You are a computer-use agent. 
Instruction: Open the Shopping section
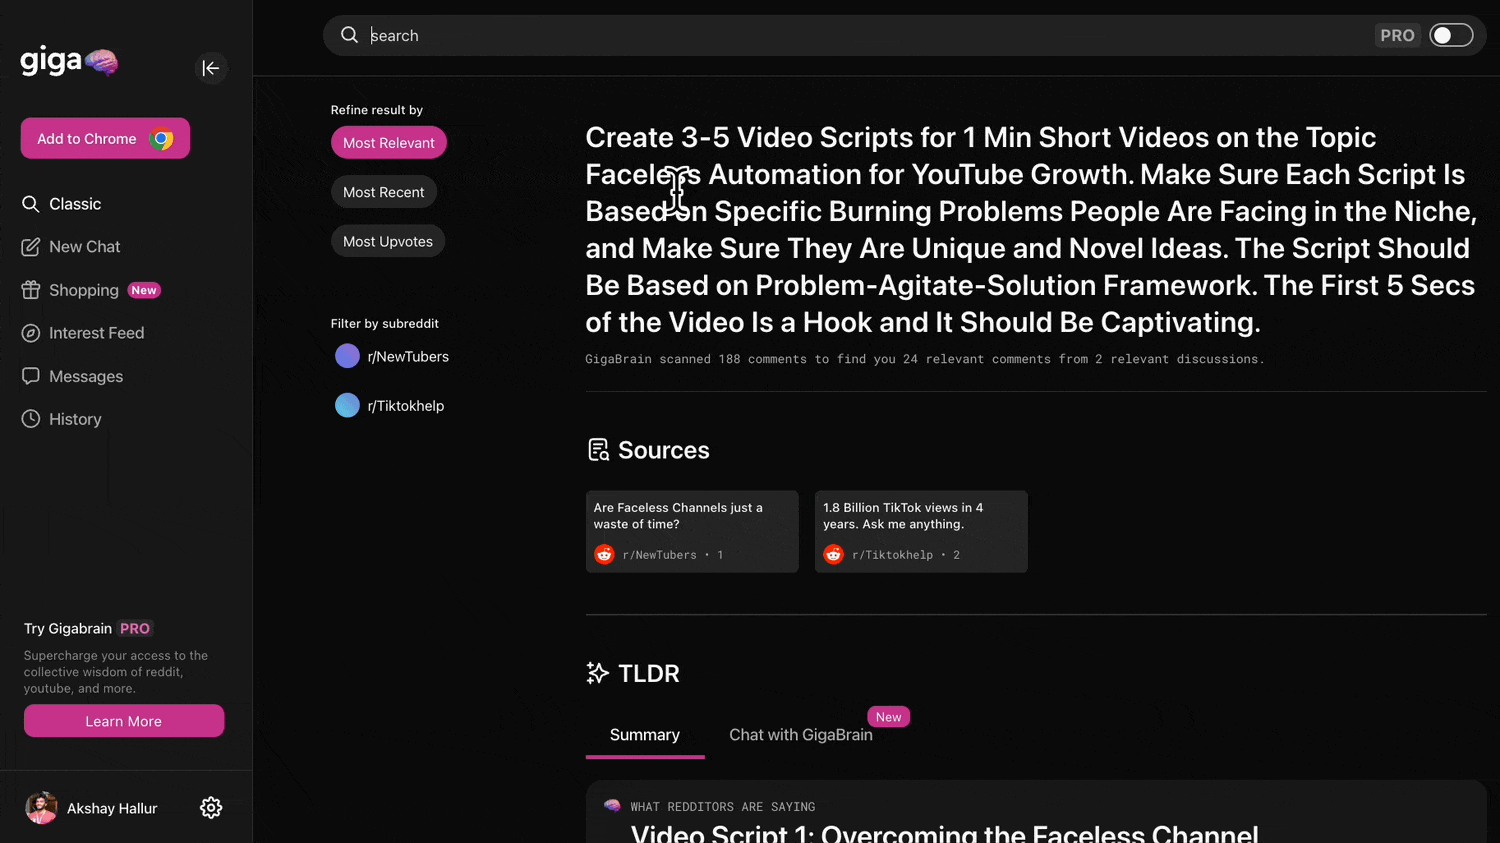[84, 290]
